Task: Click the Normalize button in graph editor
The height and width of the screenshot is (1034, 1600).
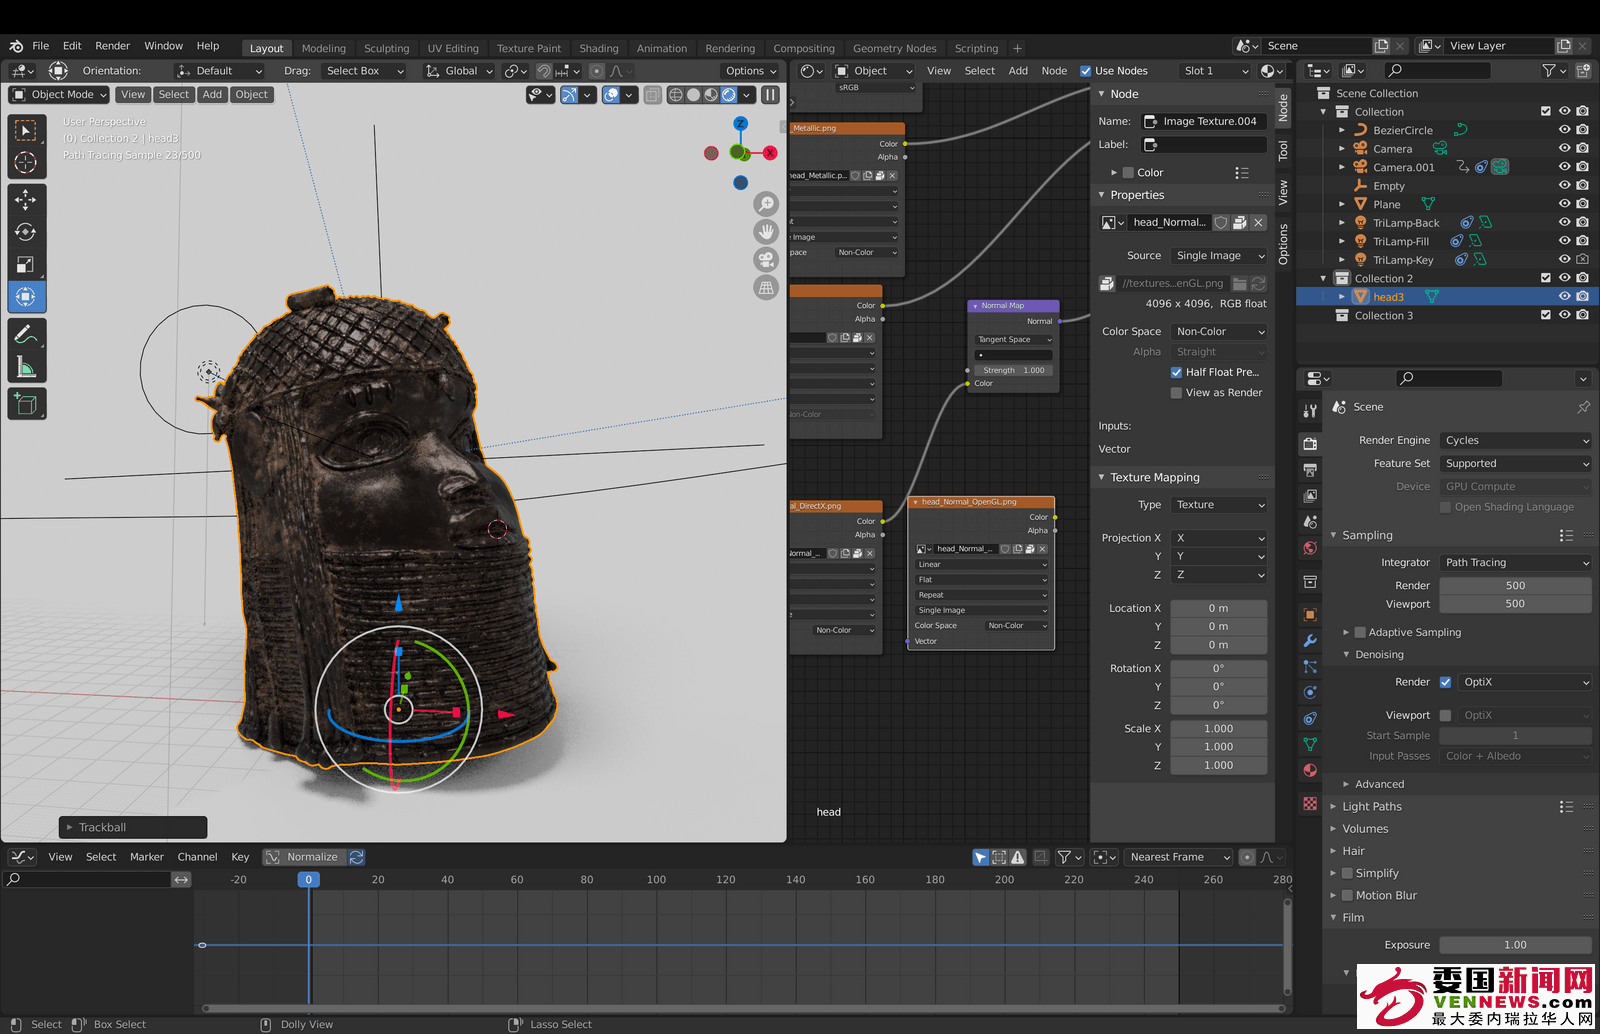Action: pyautogui.click(x=304, y=857)
